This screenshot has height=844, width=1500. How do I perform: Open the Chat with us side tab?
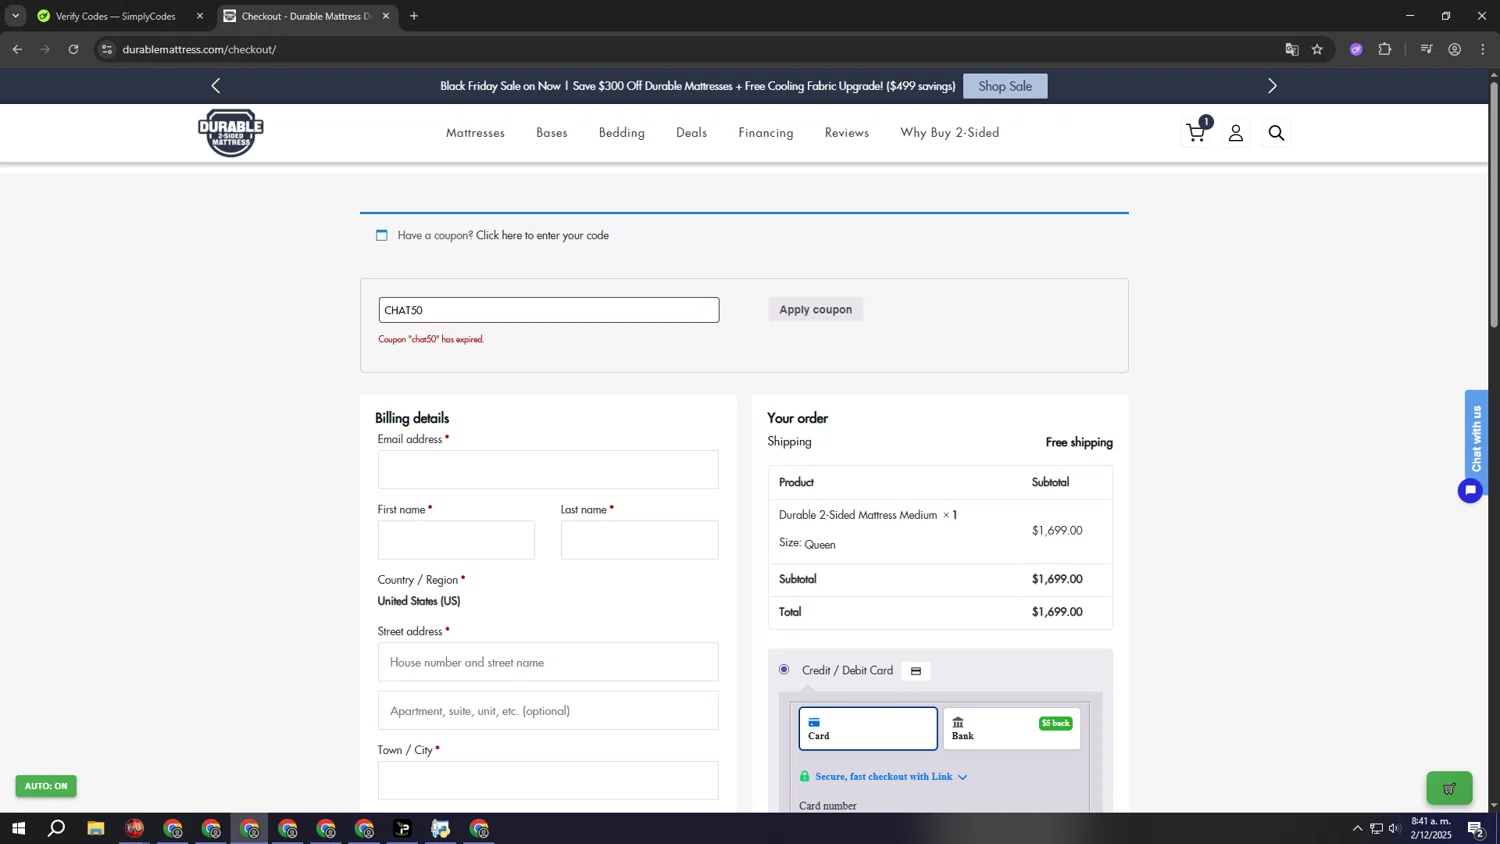[1476, 439]
